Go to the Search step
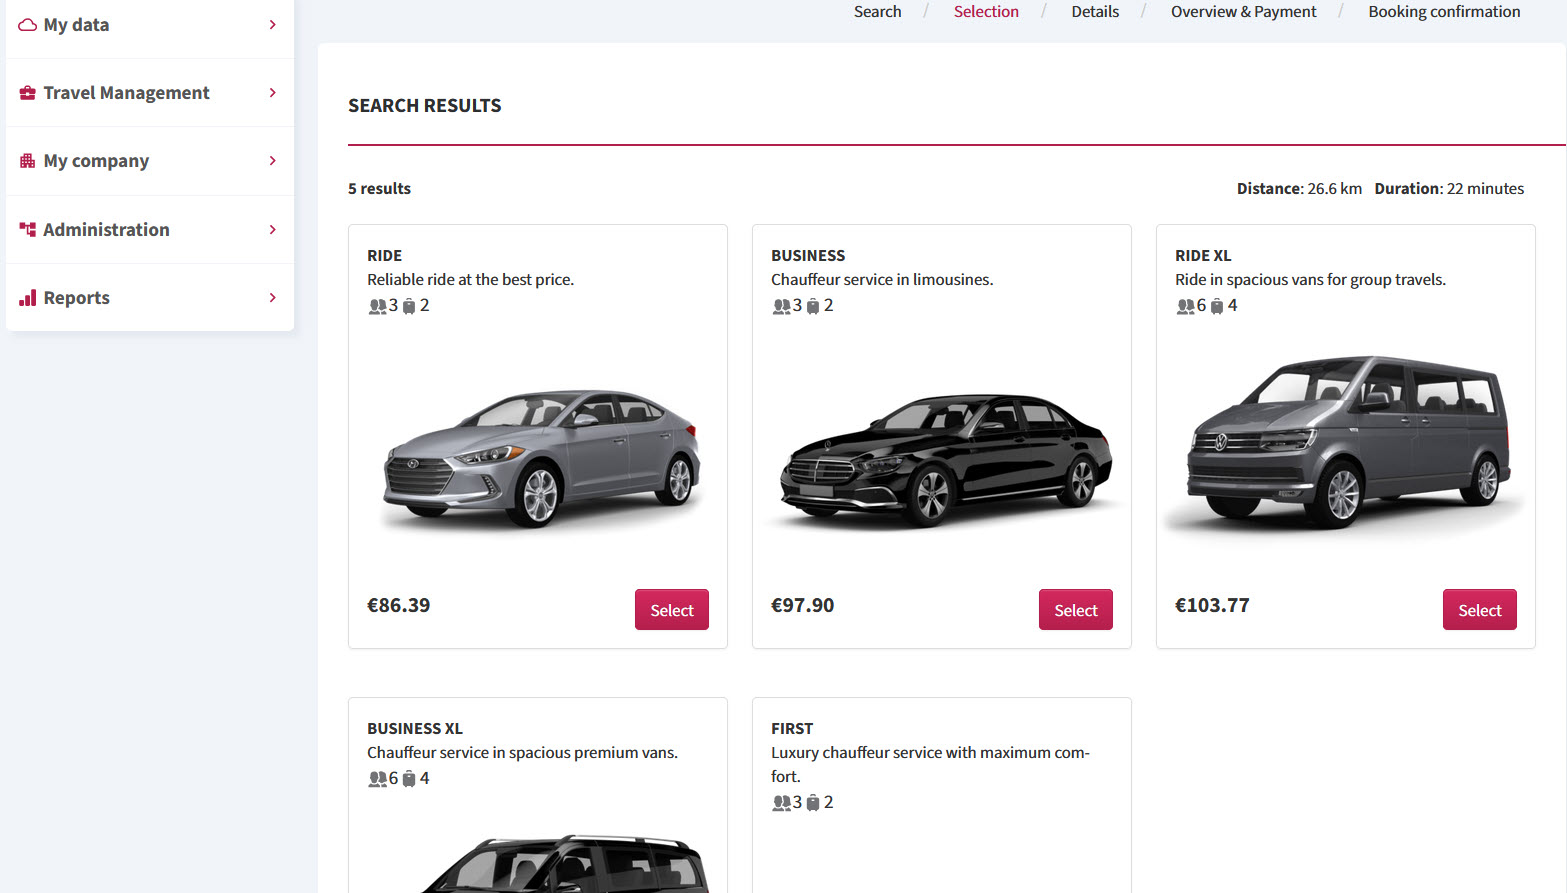 pos(877,12)
